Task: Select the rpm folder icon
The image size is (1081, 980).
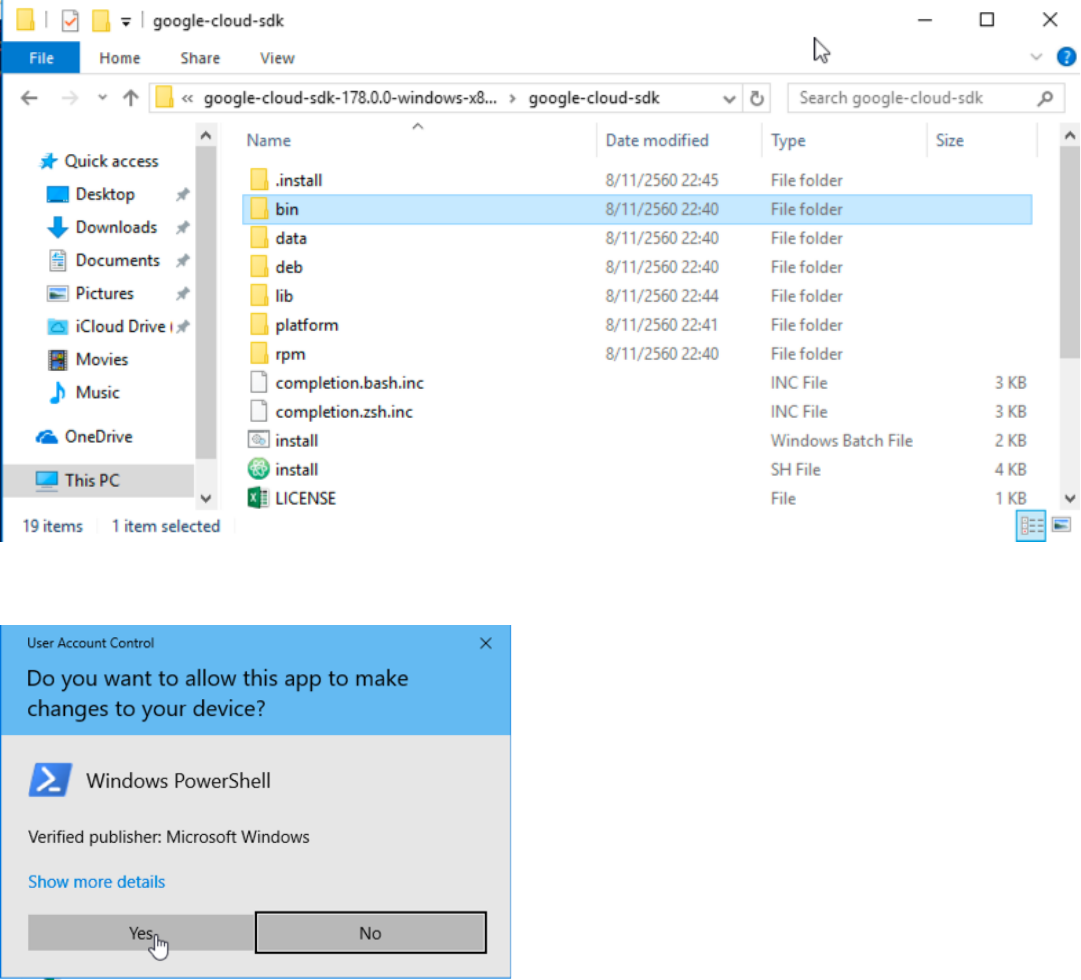Action: 259,354
